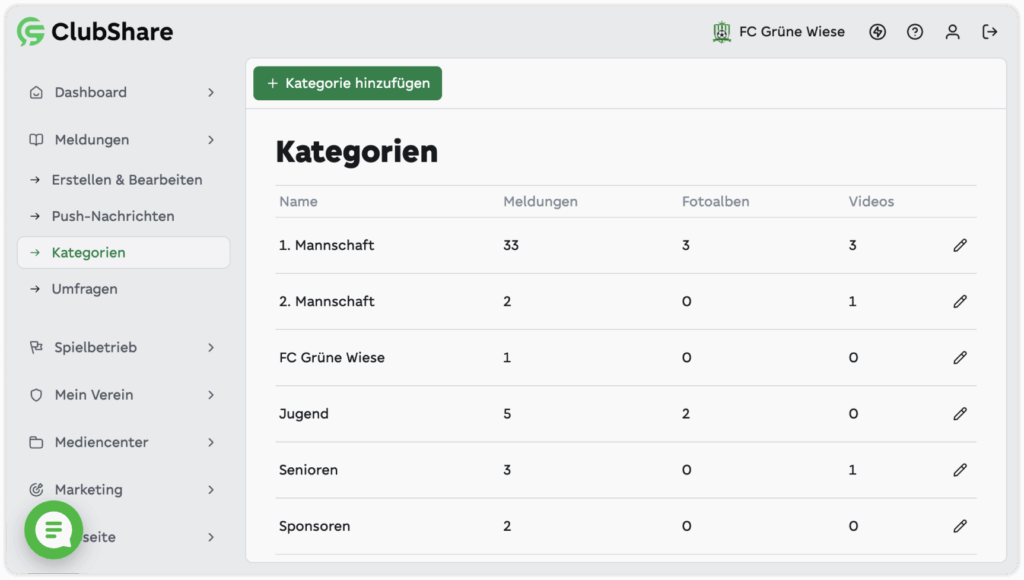Open the Dashboard menu label

pyautogui.click(x=91, y=92)
